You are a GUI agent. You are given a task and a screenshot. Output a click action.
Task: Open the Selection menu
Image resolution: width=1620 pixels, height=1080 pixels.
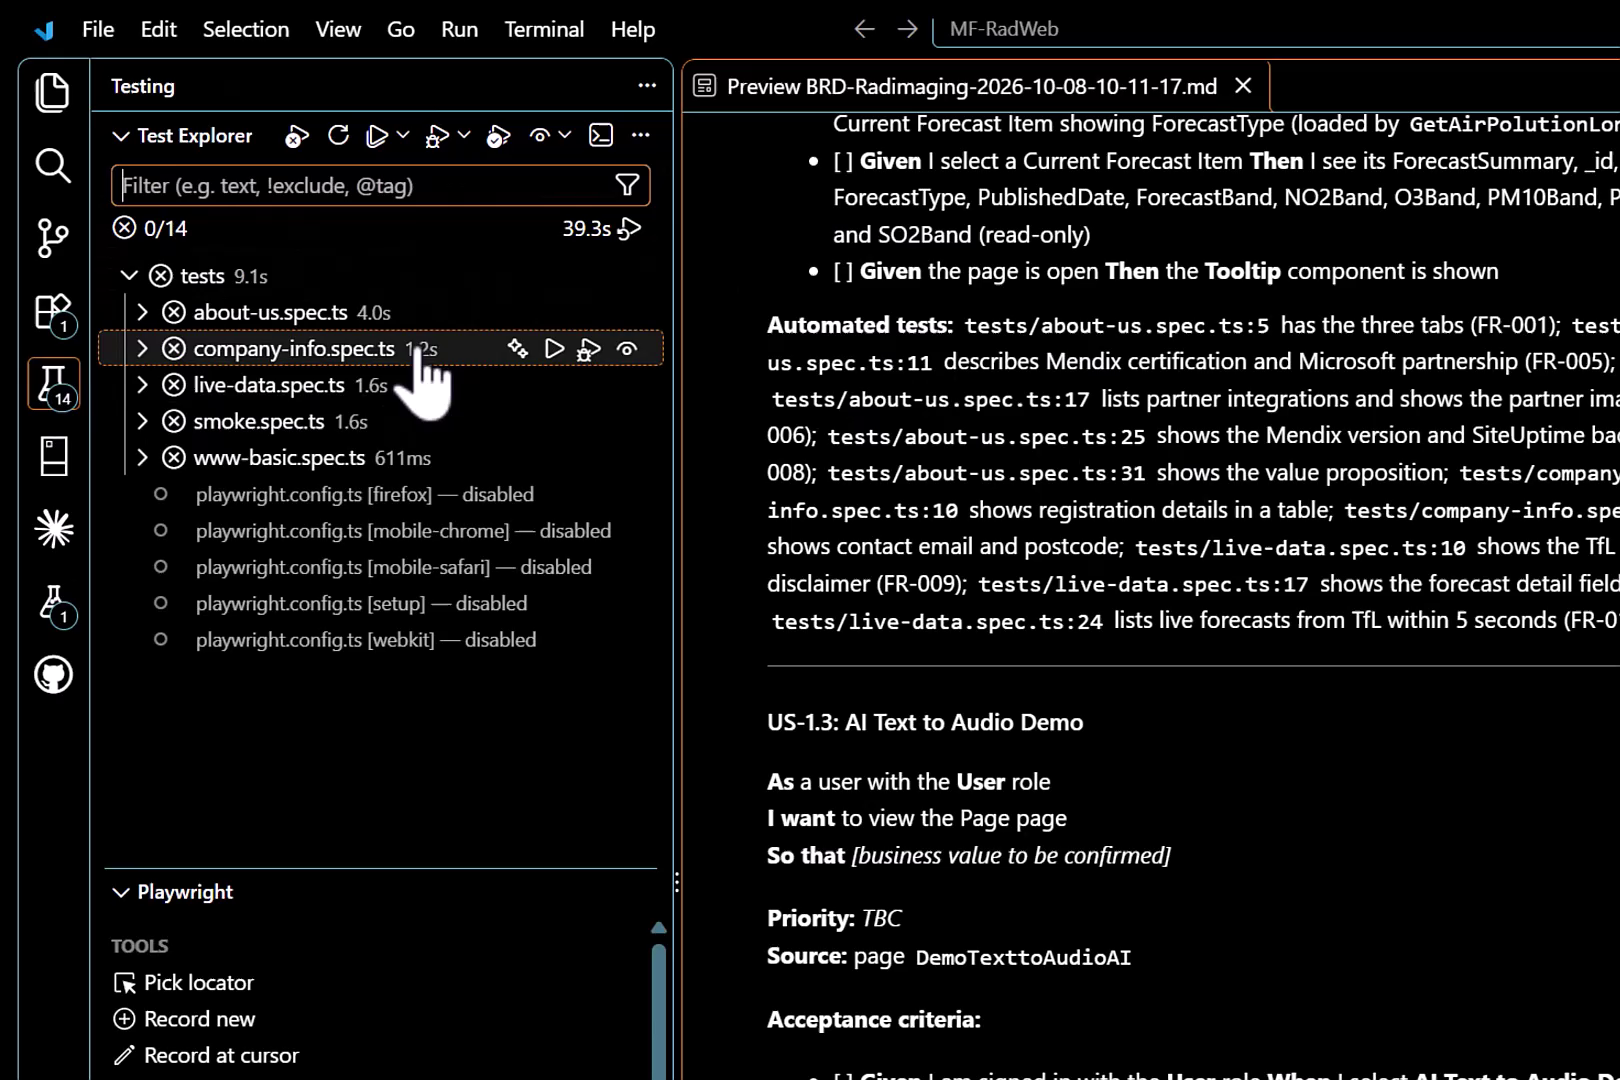click(246, 29)
